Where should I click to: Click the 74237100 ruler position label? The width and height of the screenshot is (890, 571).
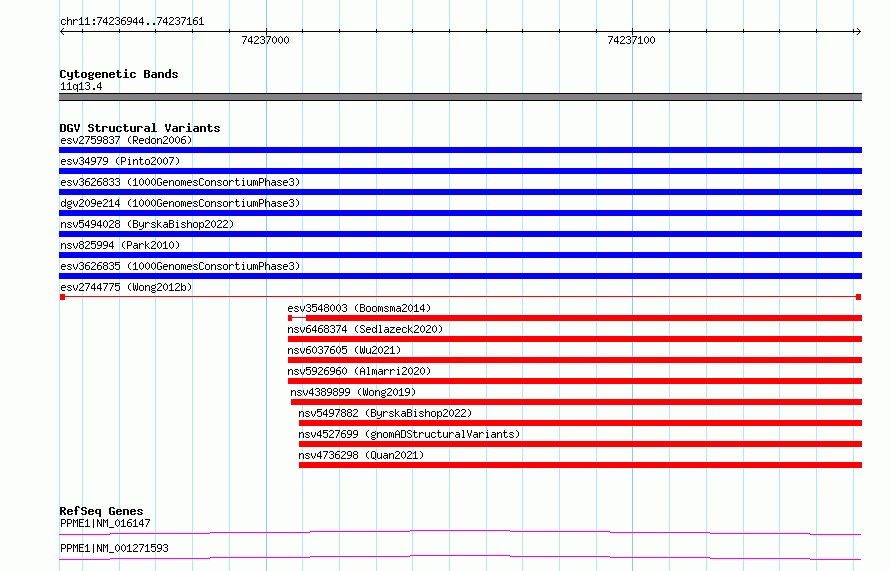click(631, 40)
